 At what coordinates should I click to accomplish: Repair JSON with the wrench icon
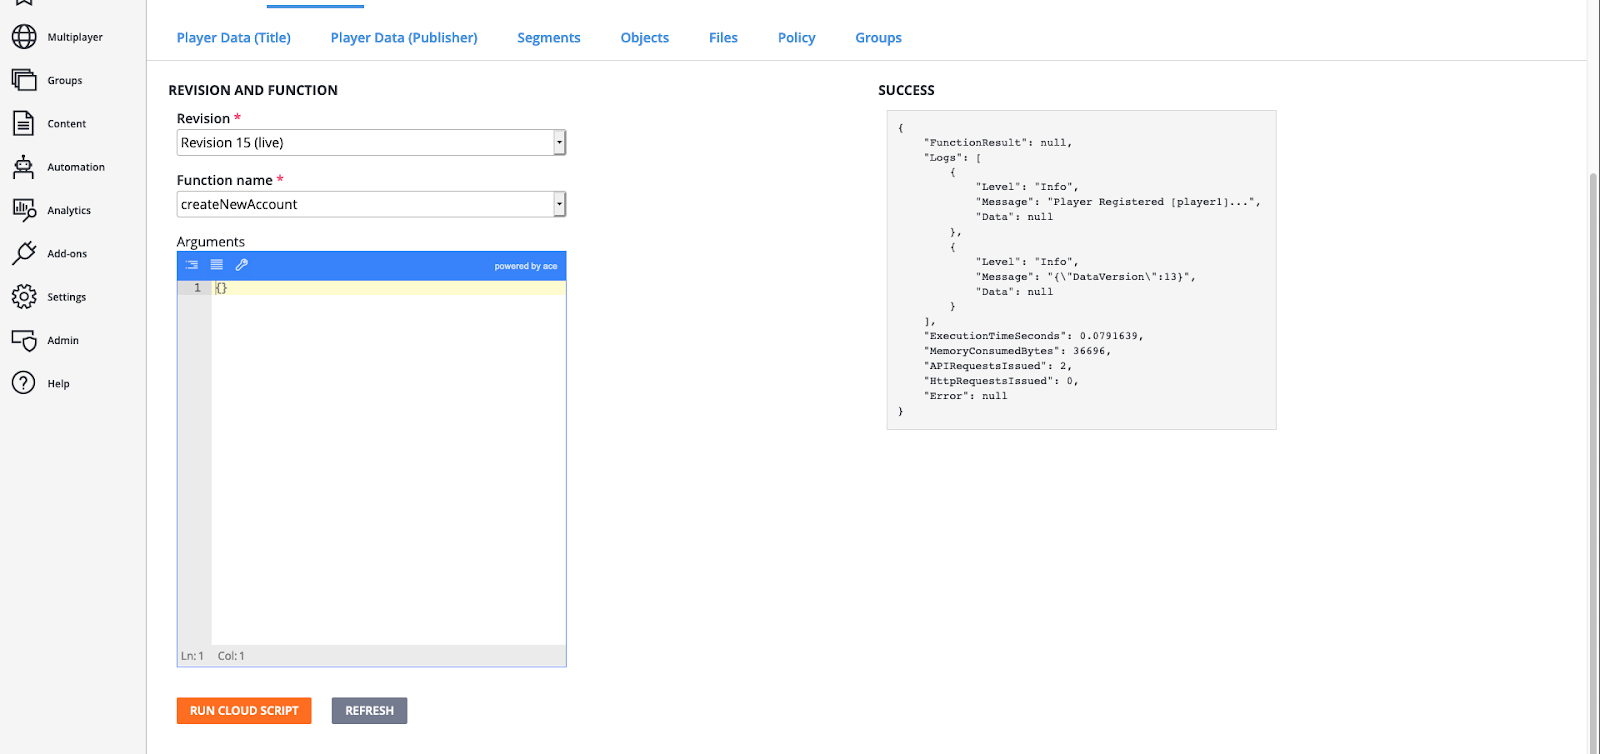242,265
